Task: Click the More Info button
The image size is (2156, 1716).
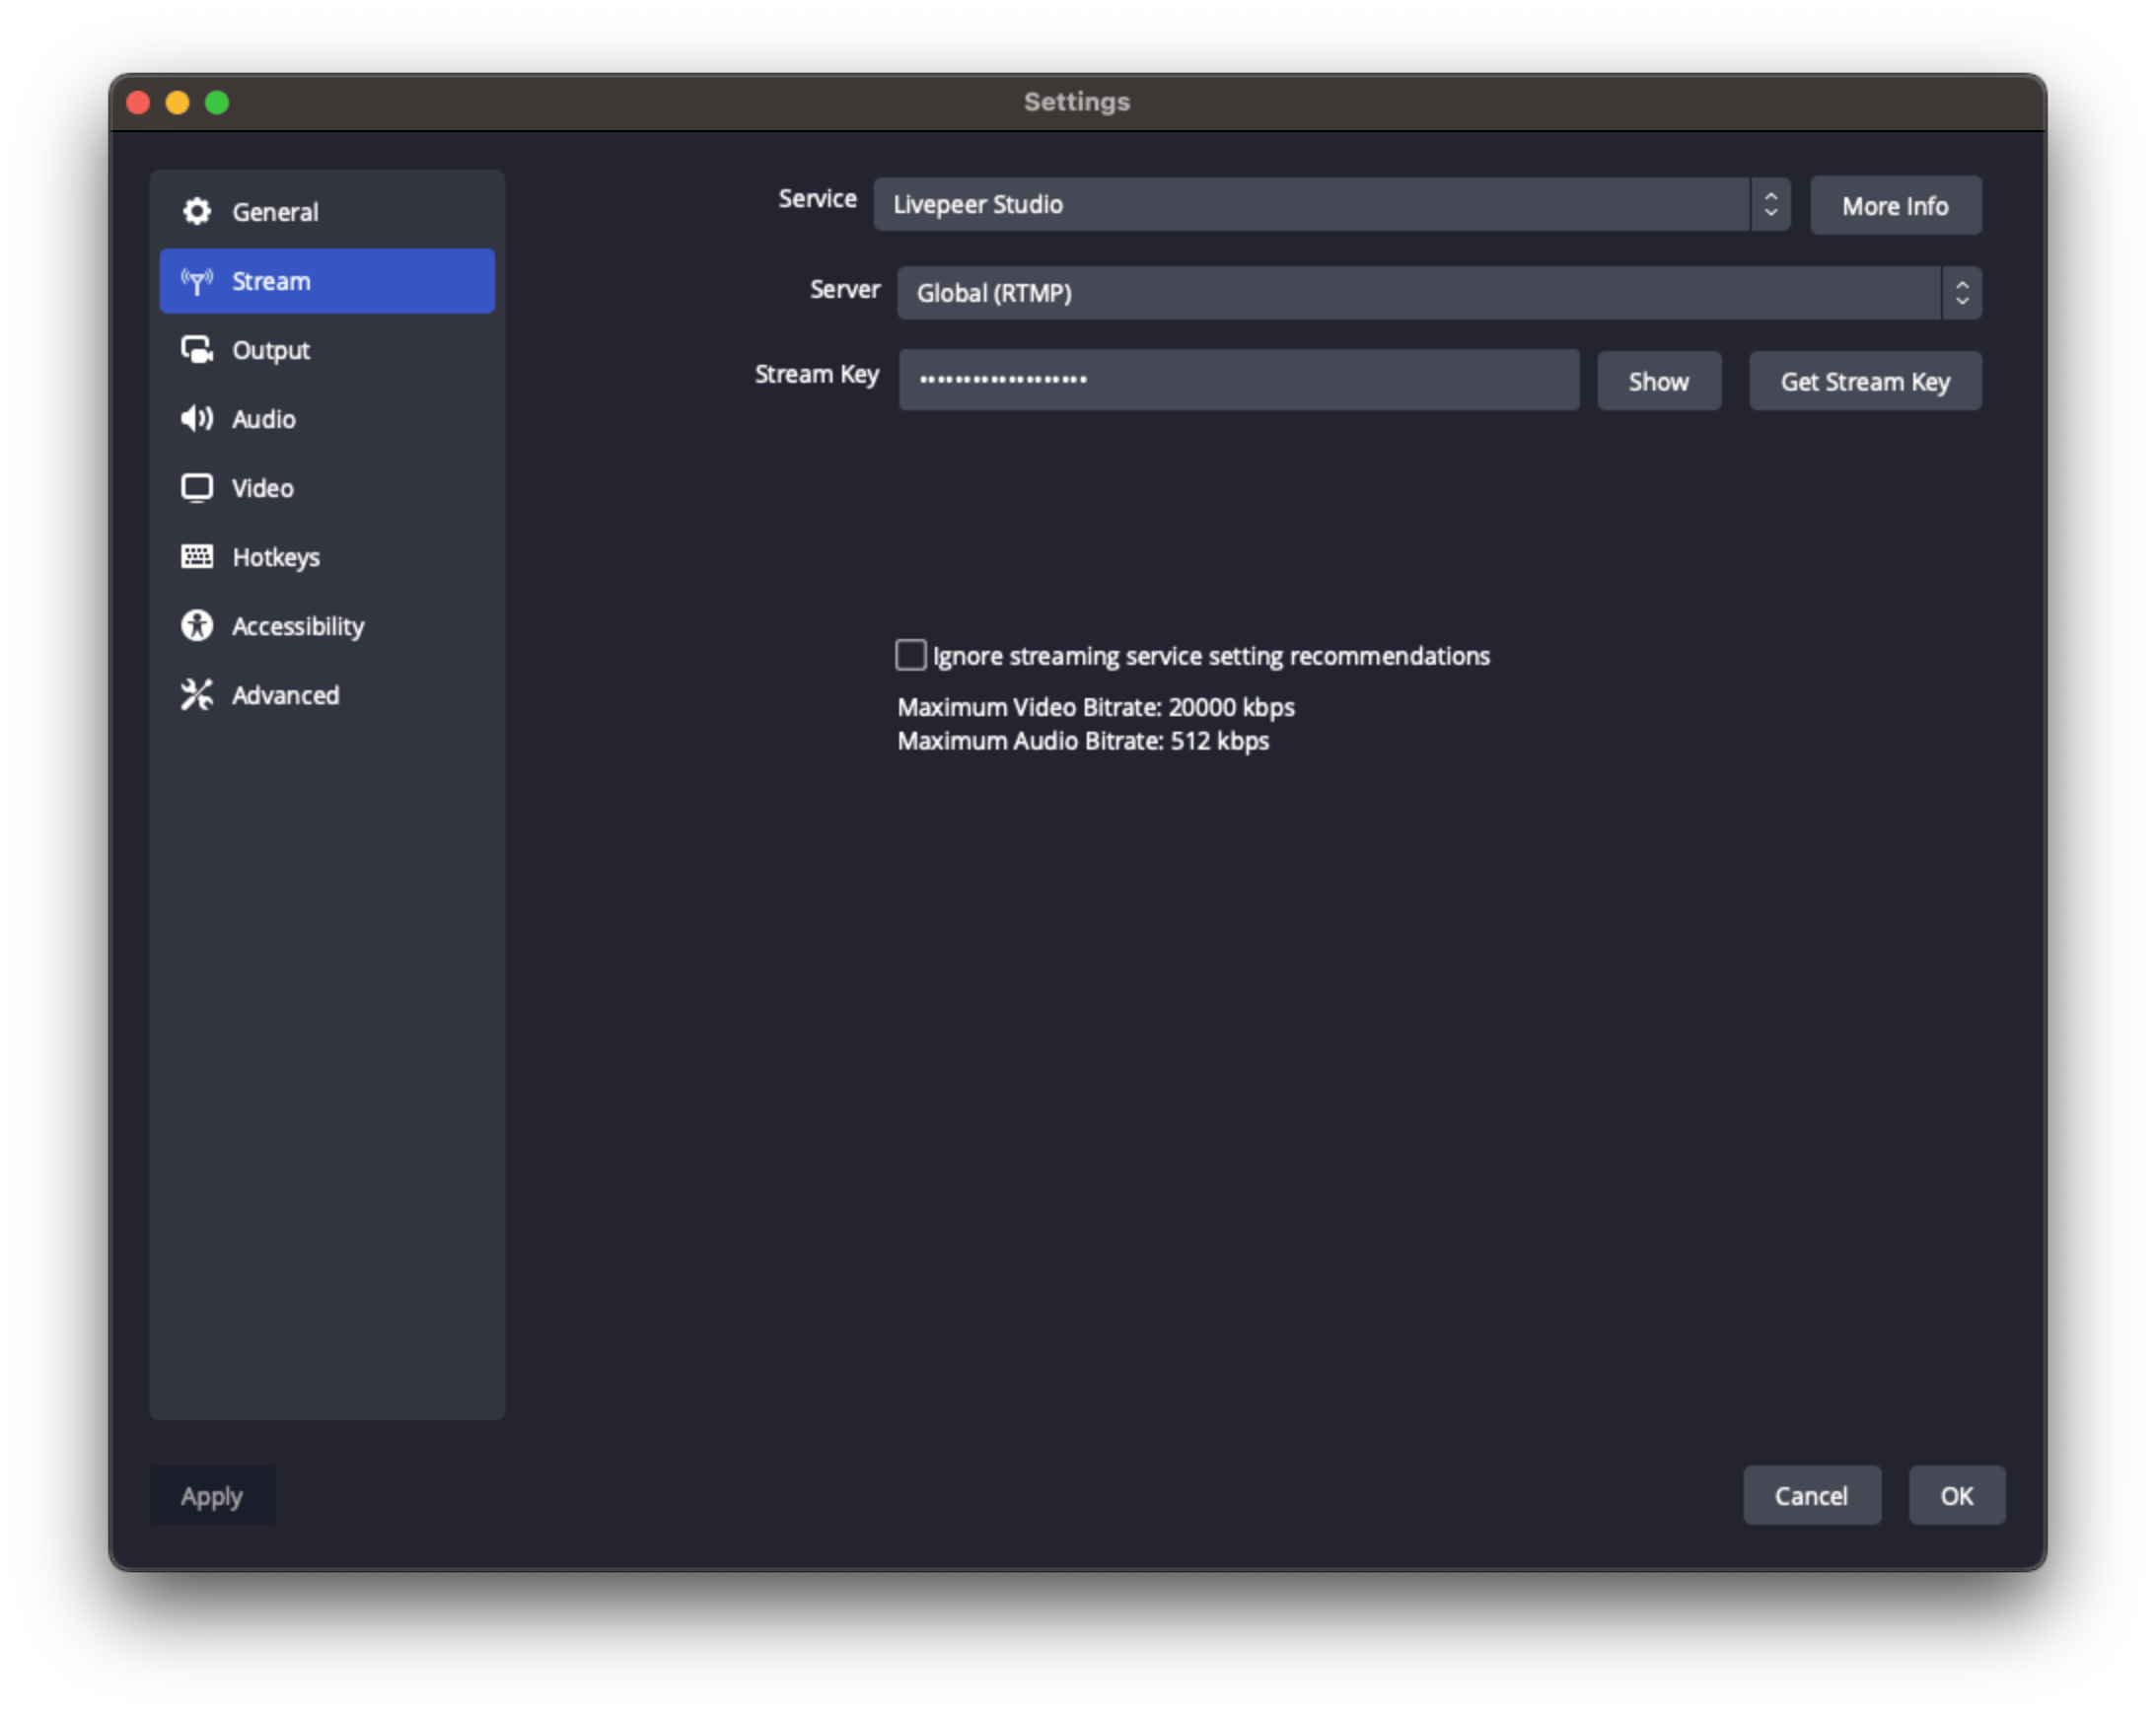Action: tap(1895, 206)
